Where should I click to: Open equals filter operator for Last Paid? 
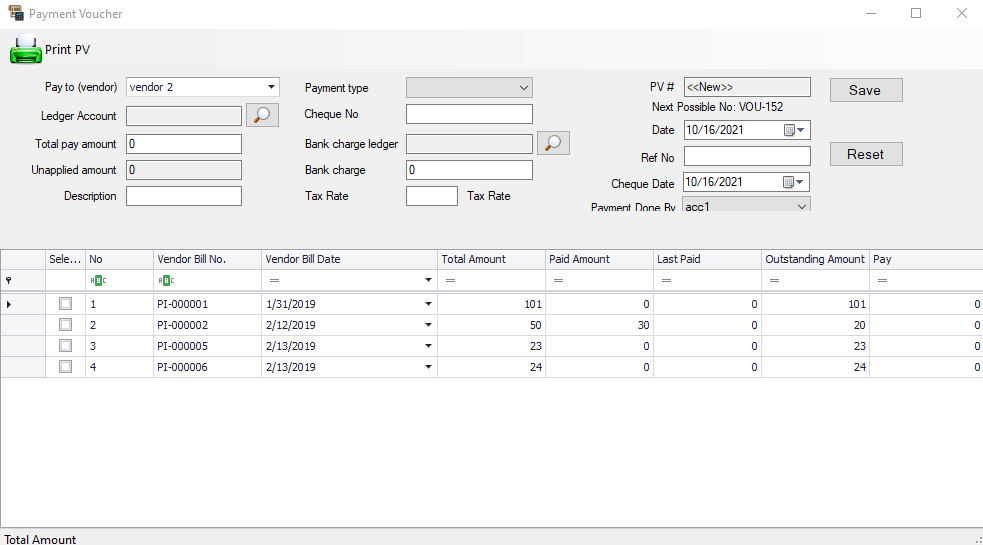pyautogui.click(x=666, y=280)
